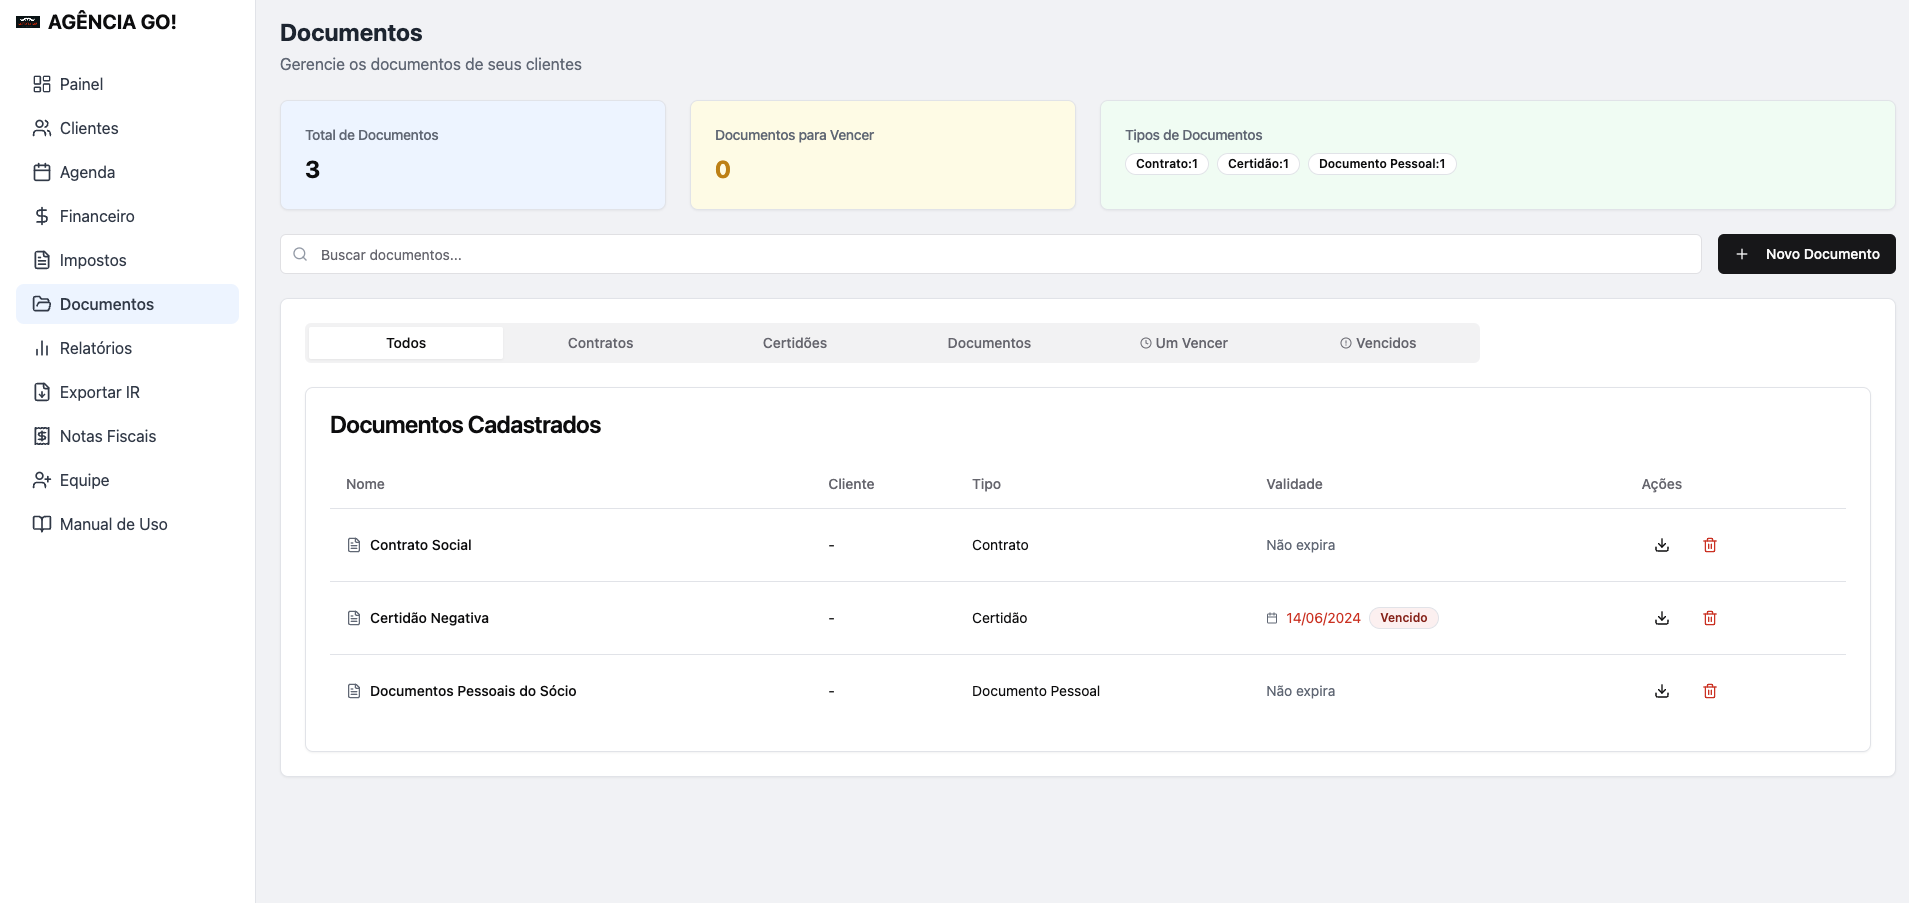1909x903 pixels.
Task: Click the Equipe add-user icon
Action: 42,480
